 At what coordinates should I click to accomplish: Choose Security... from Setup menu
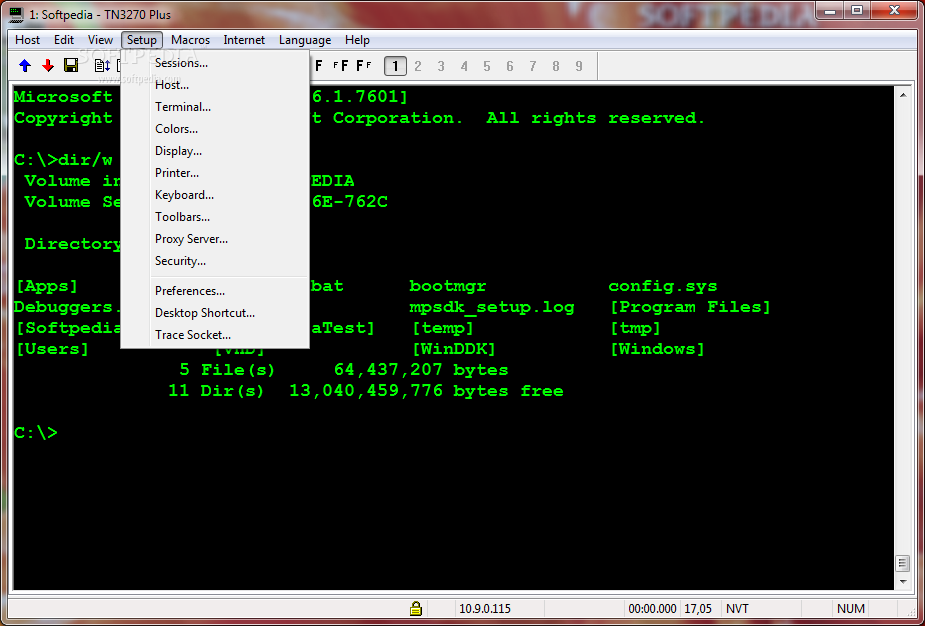coord(215,261)
